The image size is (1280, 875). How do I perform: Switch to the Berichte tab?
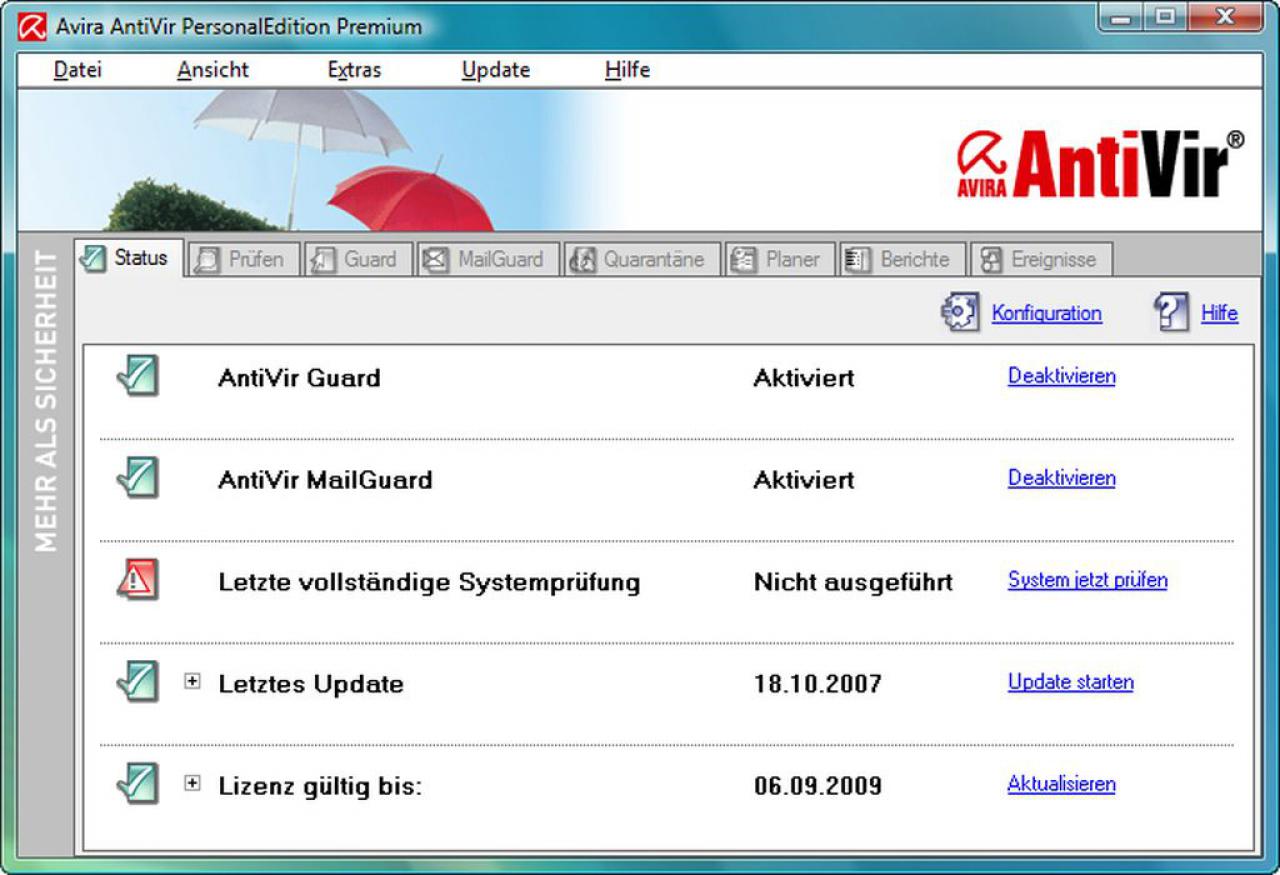click(x=902, y=259)
